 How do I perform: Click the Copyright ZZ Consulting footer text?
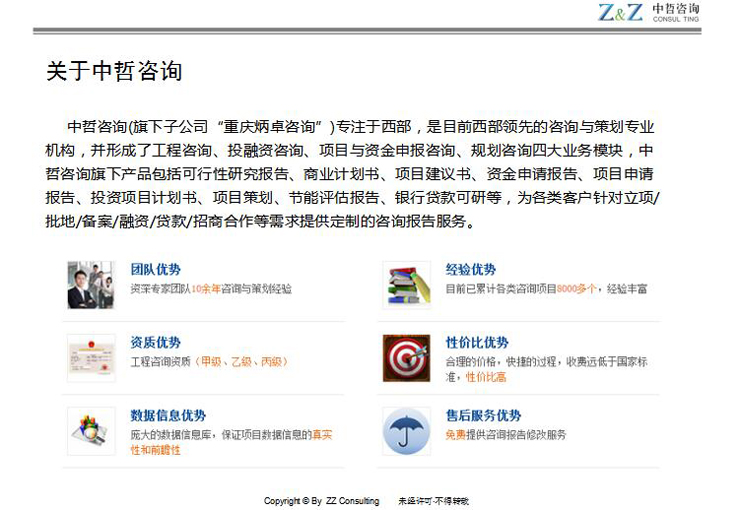[x=321, y=501]
